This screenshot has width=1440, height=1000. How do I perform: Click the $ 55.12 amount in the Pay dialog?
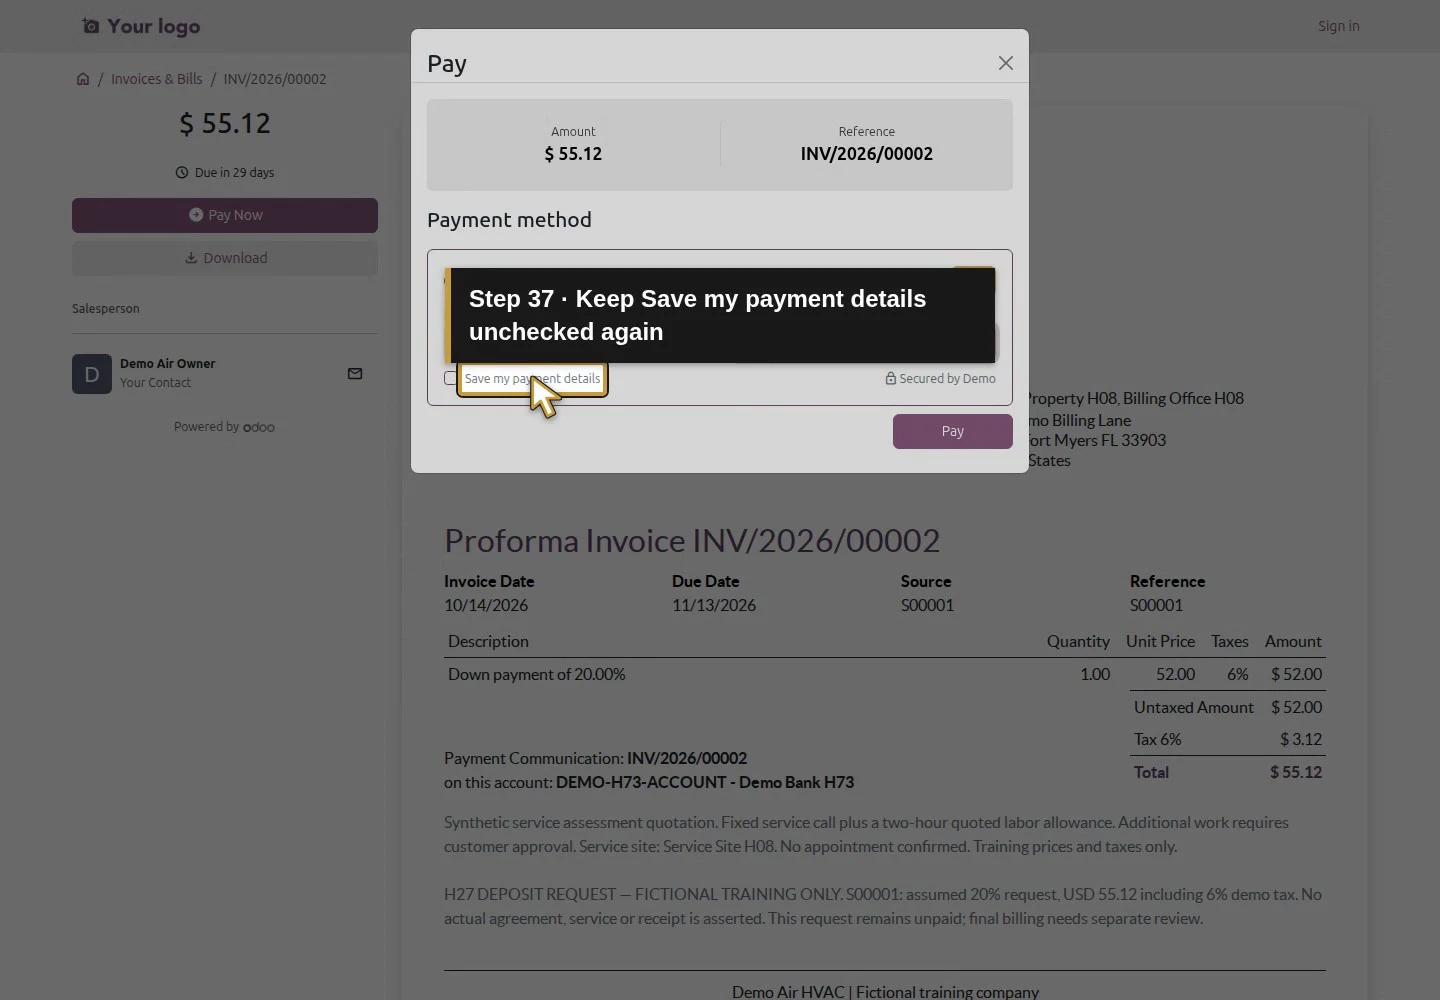click(x=573, y=154)
